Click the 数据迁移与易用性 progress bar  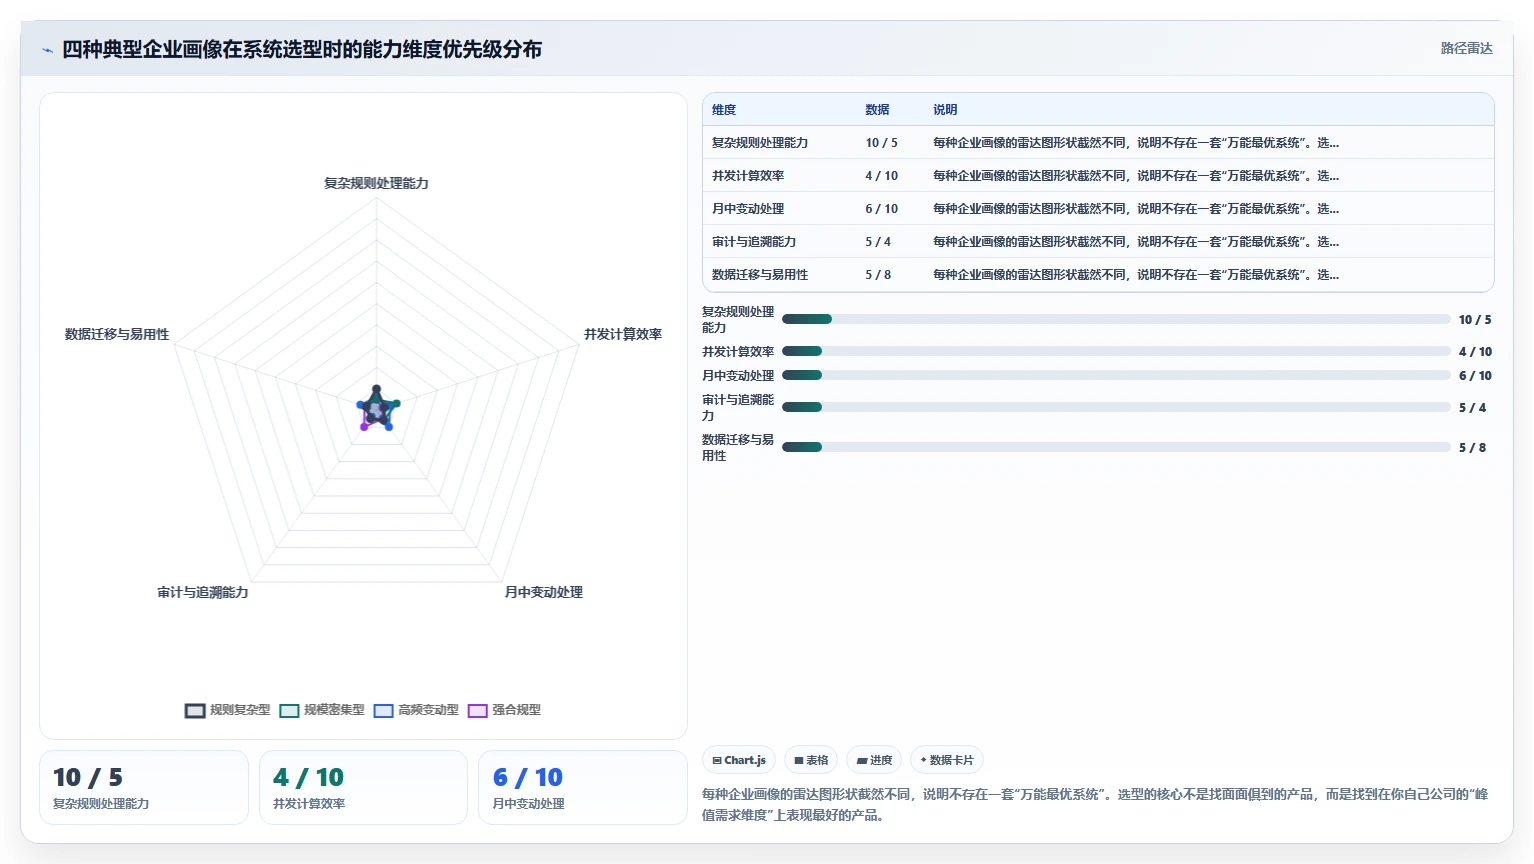pyautogui.click(x=1116, y=447)
